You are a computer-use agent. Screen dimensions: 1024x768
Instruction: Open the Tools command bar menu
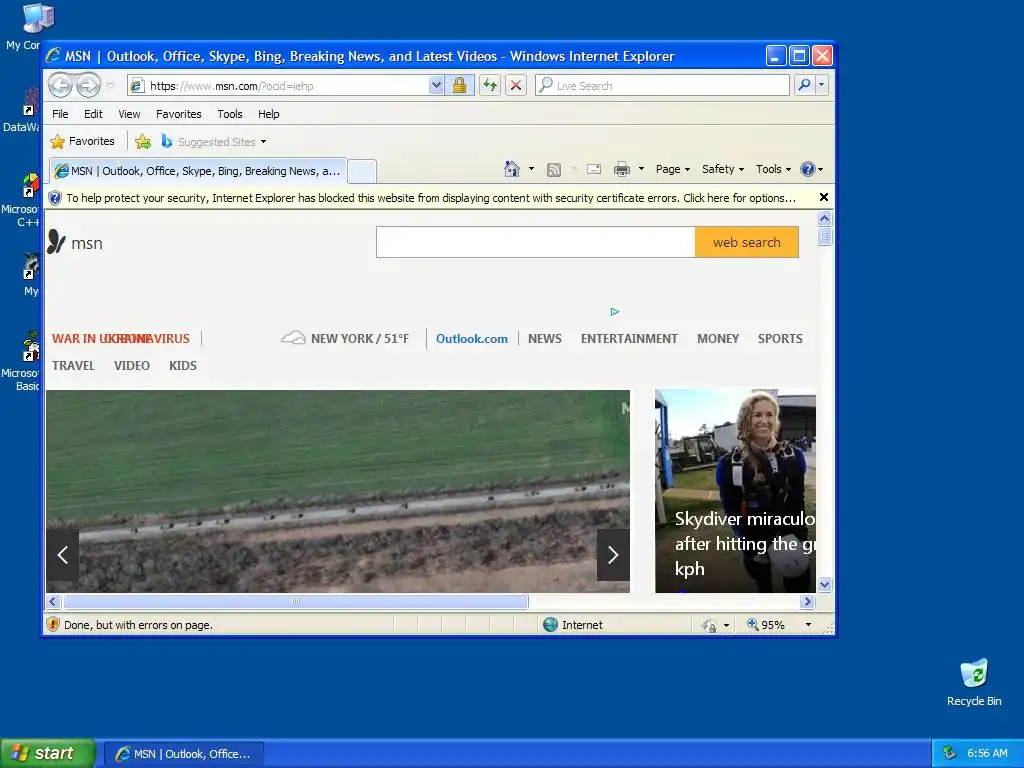773,169
